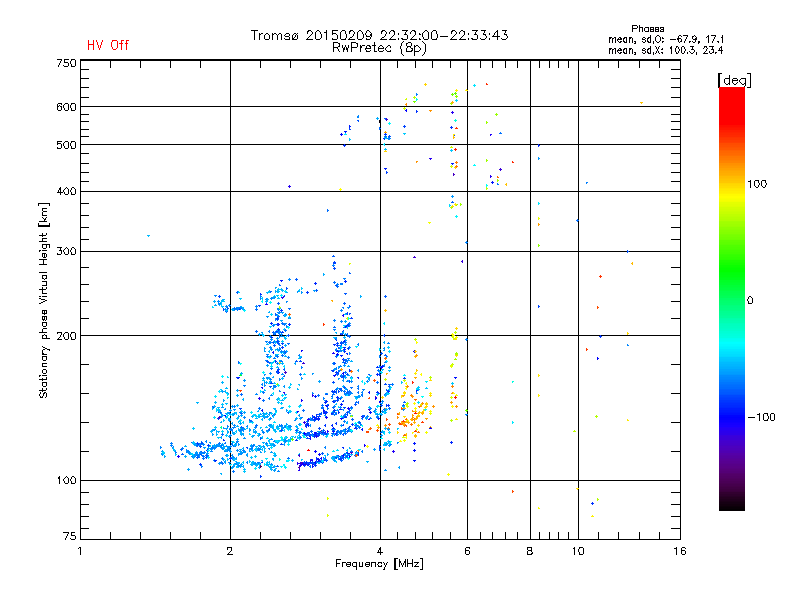Click y-axis tick label '75'
Screen dimensions: 800x600
70,536
